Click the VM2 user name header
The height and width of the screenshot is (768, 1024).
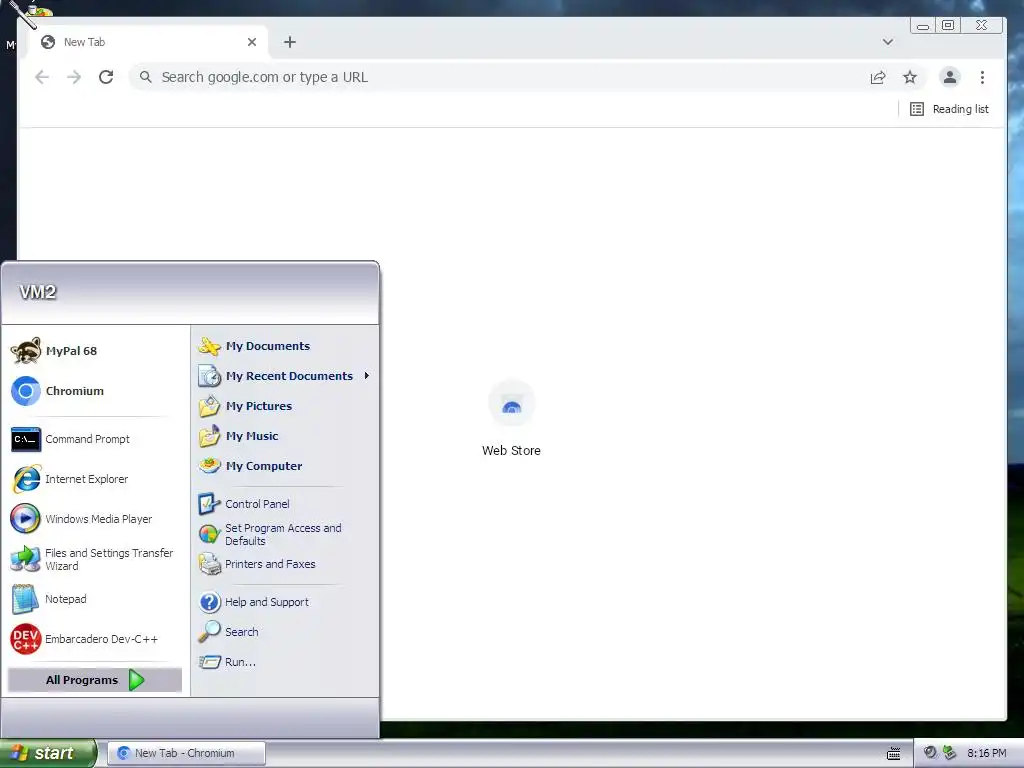[37, 292]
